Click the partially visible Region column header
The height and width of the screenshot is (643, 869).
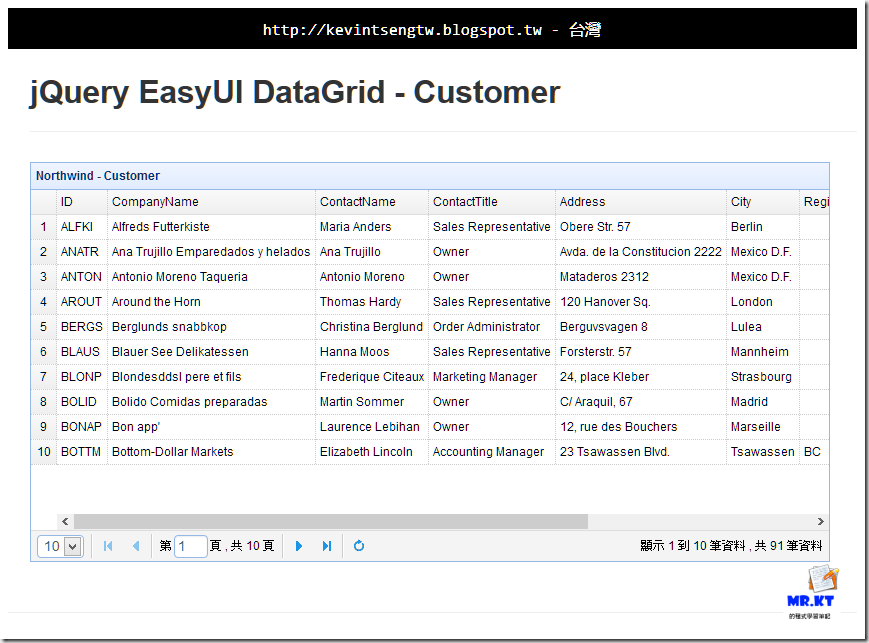click(x=815, y=202)
